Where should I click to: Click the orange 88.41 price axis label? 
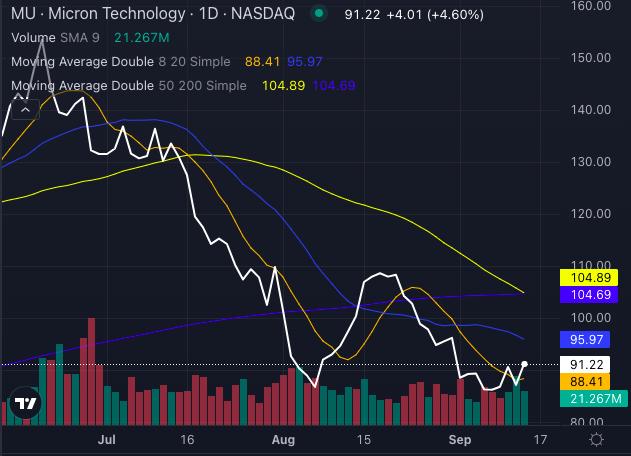click(585, 382)
